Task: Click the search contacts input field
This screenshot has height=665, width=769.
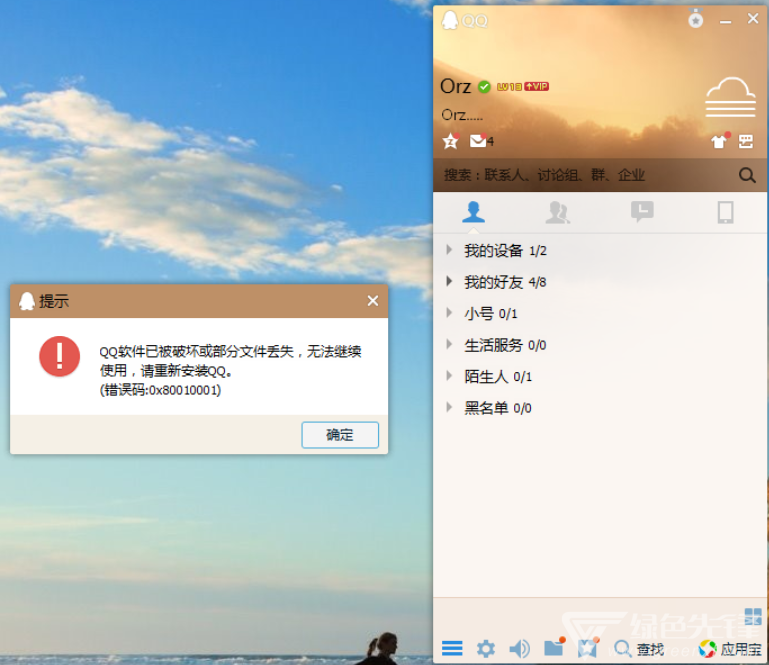Action: [x=584, y=175]
